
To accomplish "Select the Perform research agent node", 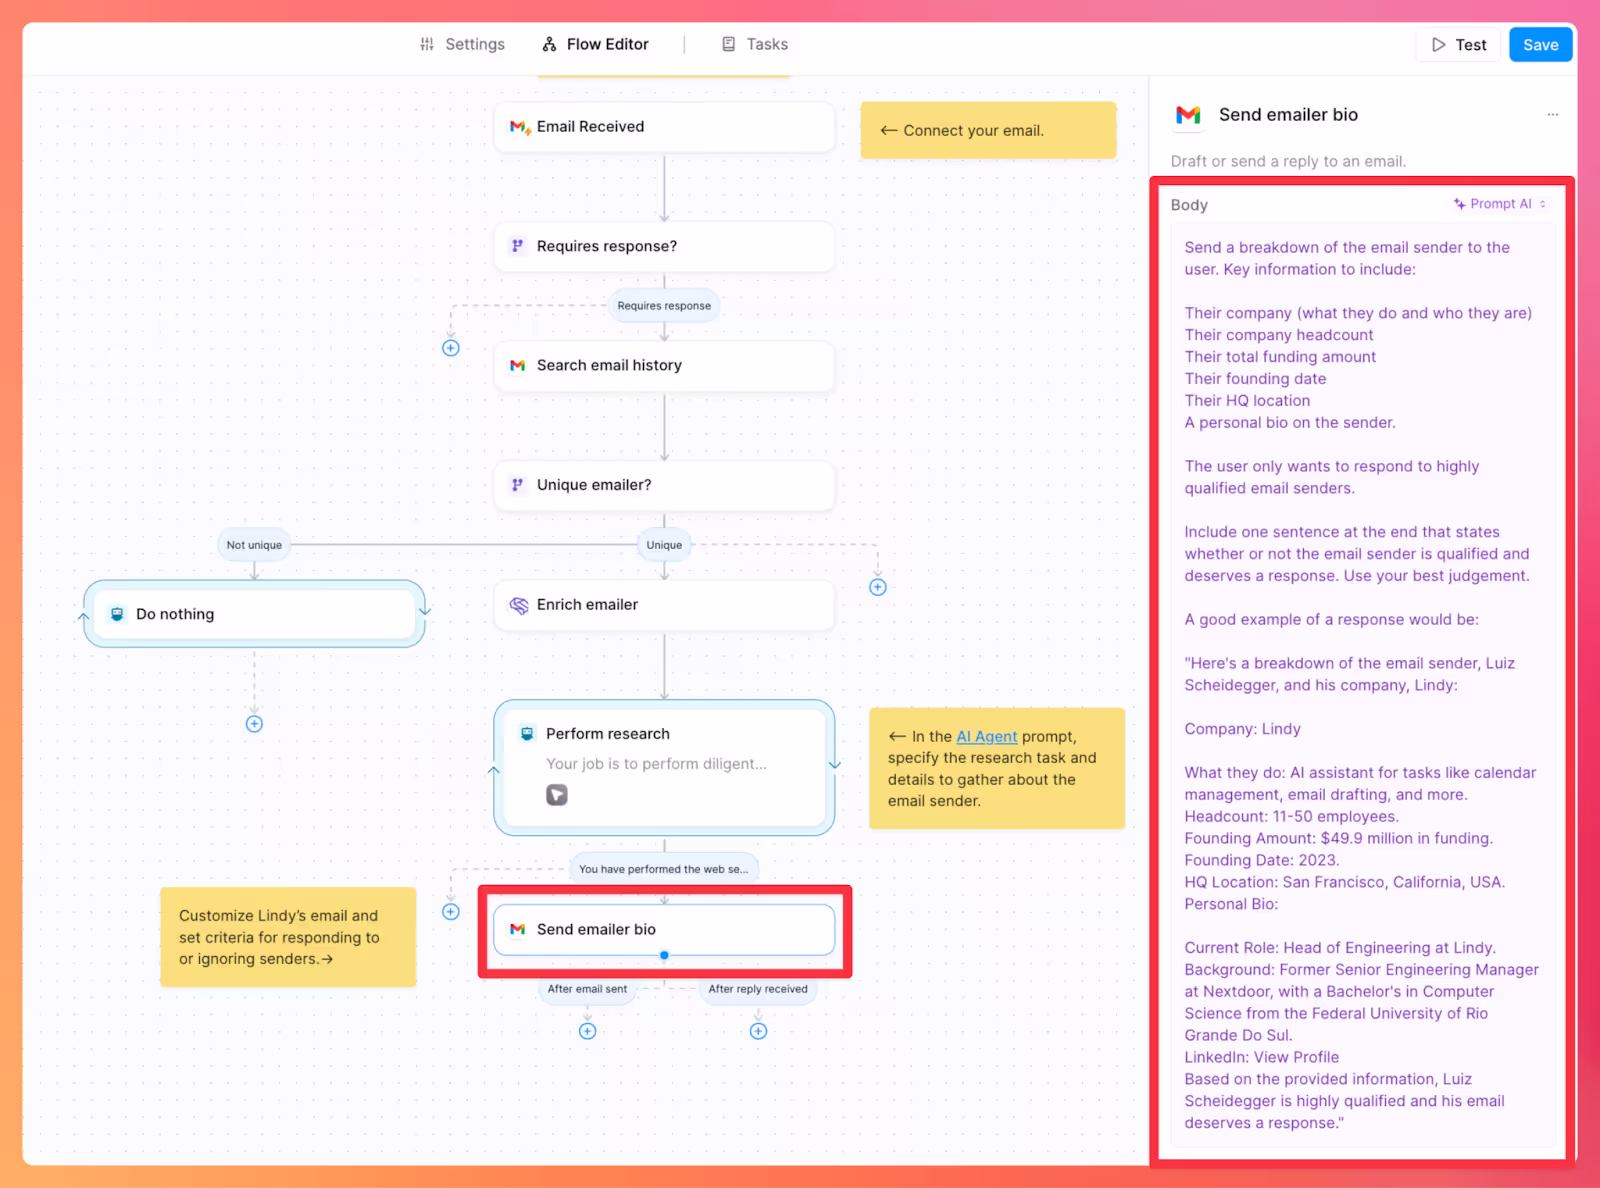I will click(x=664, y=768).
